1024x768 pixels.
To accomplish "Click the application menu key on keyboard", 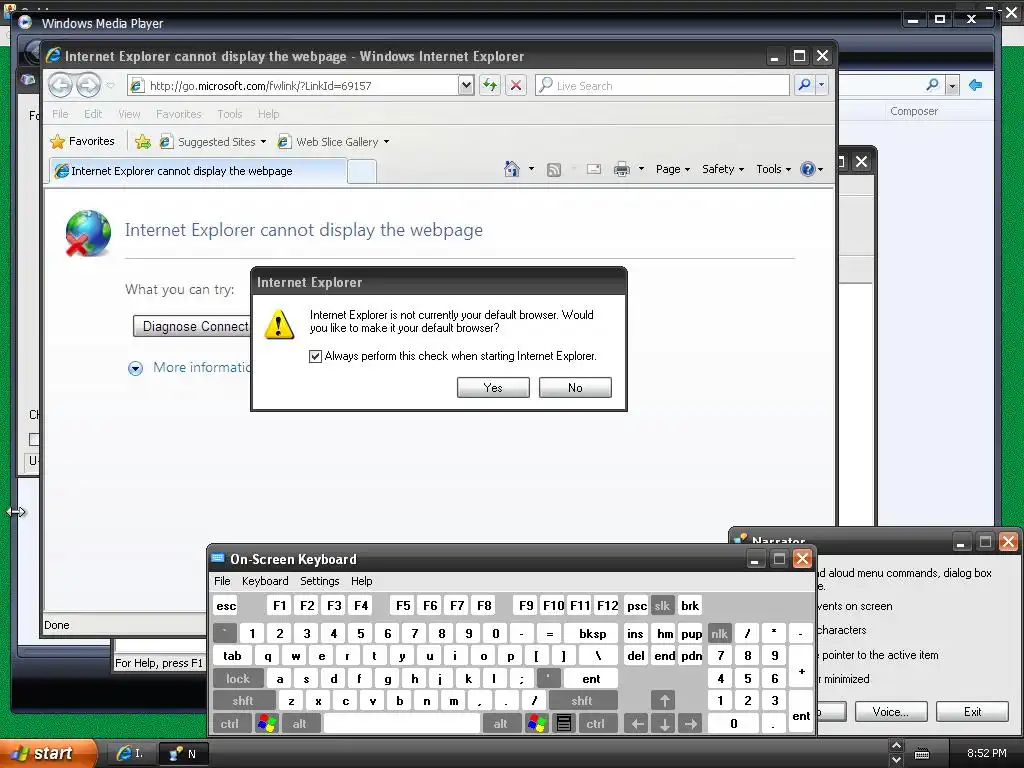I will 564,724.
